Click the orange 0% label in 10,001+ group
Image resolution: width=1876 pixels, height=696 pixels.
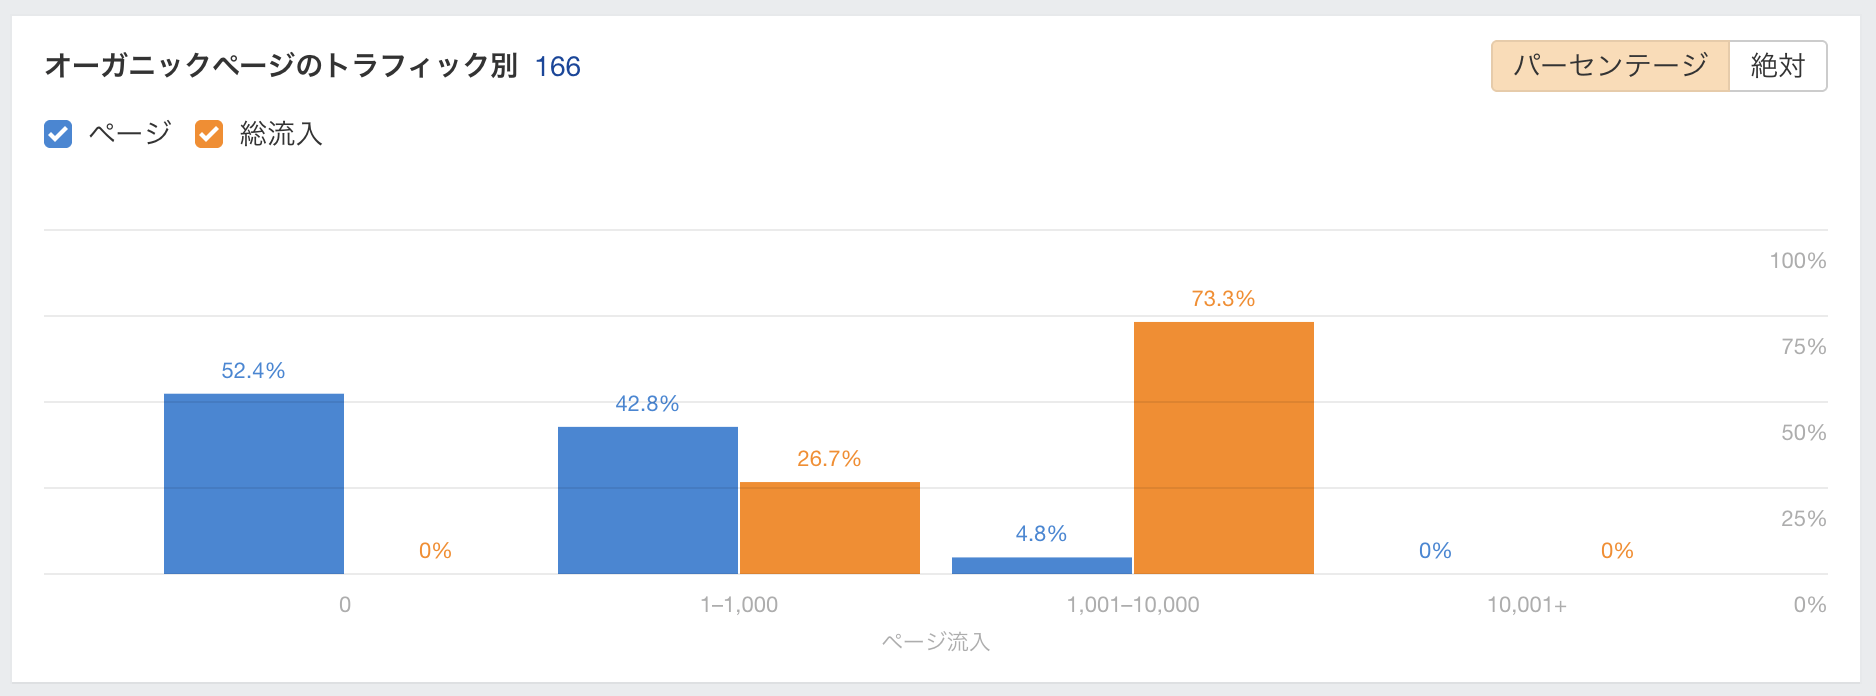click(1617, 551)
